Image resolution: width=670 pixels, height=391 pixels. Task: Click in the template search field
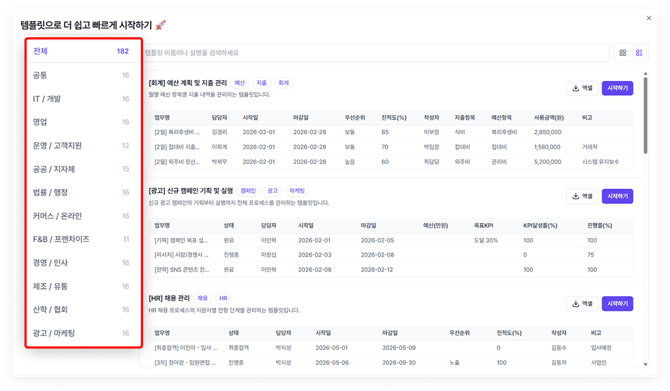tap(375, 53)
